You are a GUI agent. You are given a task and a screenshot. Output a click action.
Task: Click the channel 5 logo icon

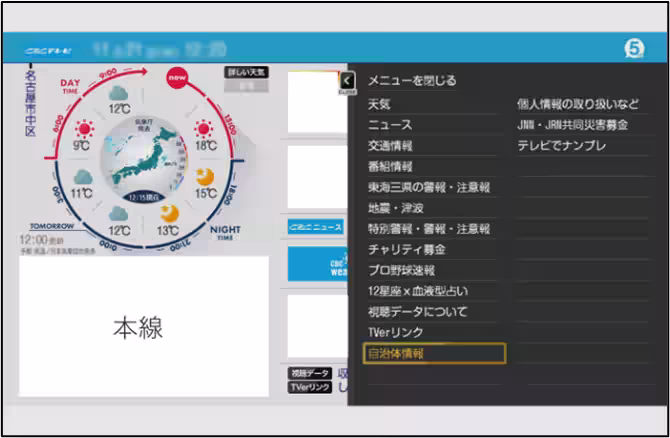634,48
